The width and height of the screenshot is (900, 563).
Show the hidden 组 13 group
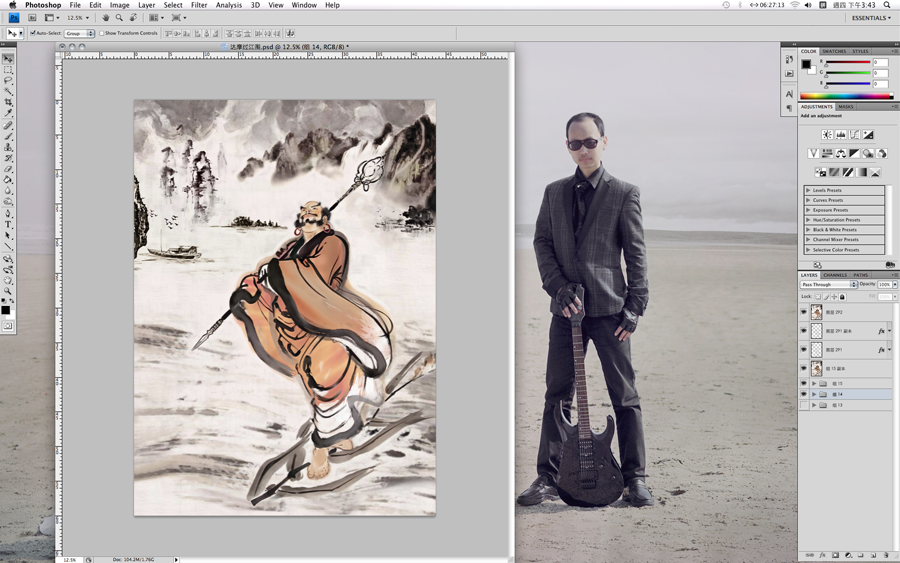click(804, 405)
